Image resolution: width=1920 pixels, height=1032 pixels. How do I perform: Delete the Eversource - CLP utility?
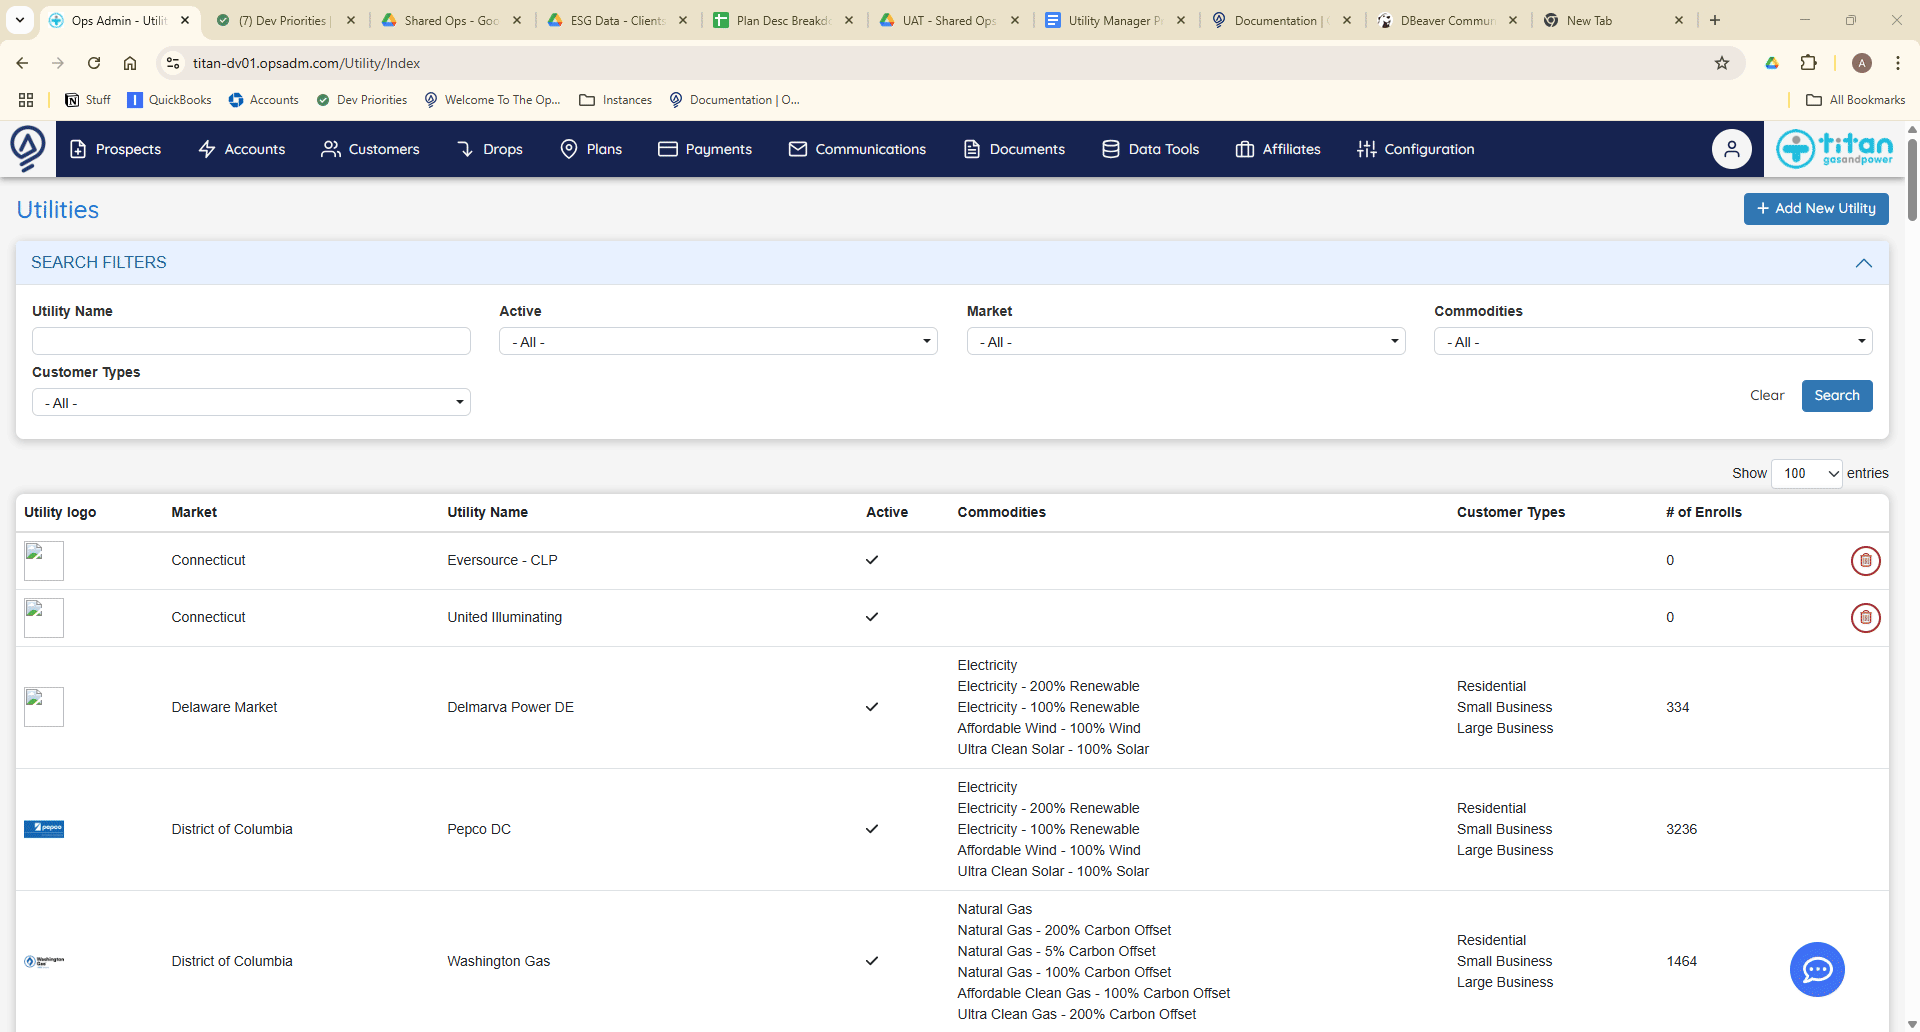1865,561
